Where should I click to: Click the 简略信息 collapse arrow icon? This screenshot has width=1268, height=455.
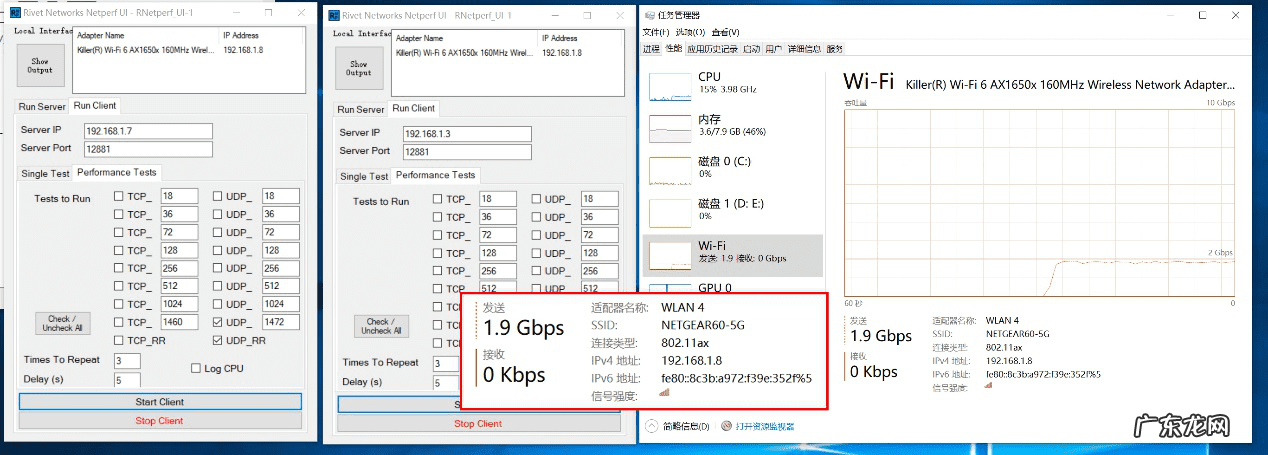pyautogui.click(x=653, y=426)
